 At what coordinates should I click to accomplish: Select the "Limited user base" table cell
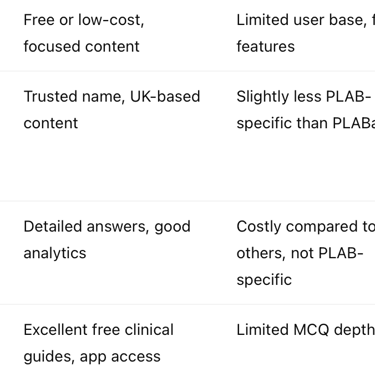tap(306, 33)
